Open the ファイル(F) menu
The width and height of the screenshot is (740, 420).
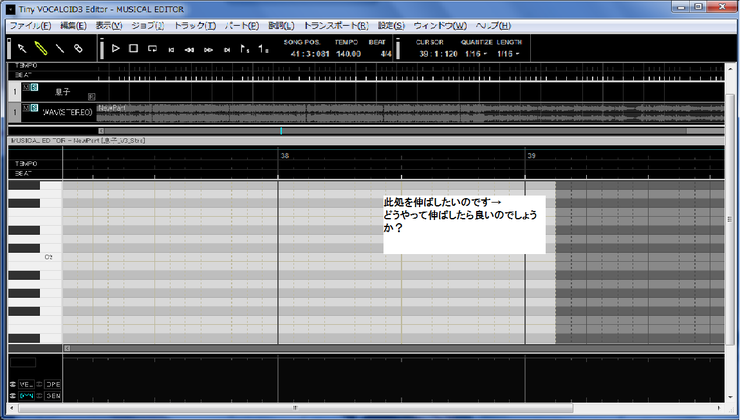tap(31, 25)
